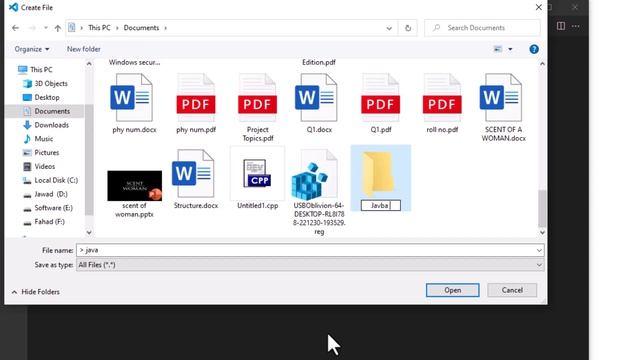Change the view layout icon

coord(498,49)
